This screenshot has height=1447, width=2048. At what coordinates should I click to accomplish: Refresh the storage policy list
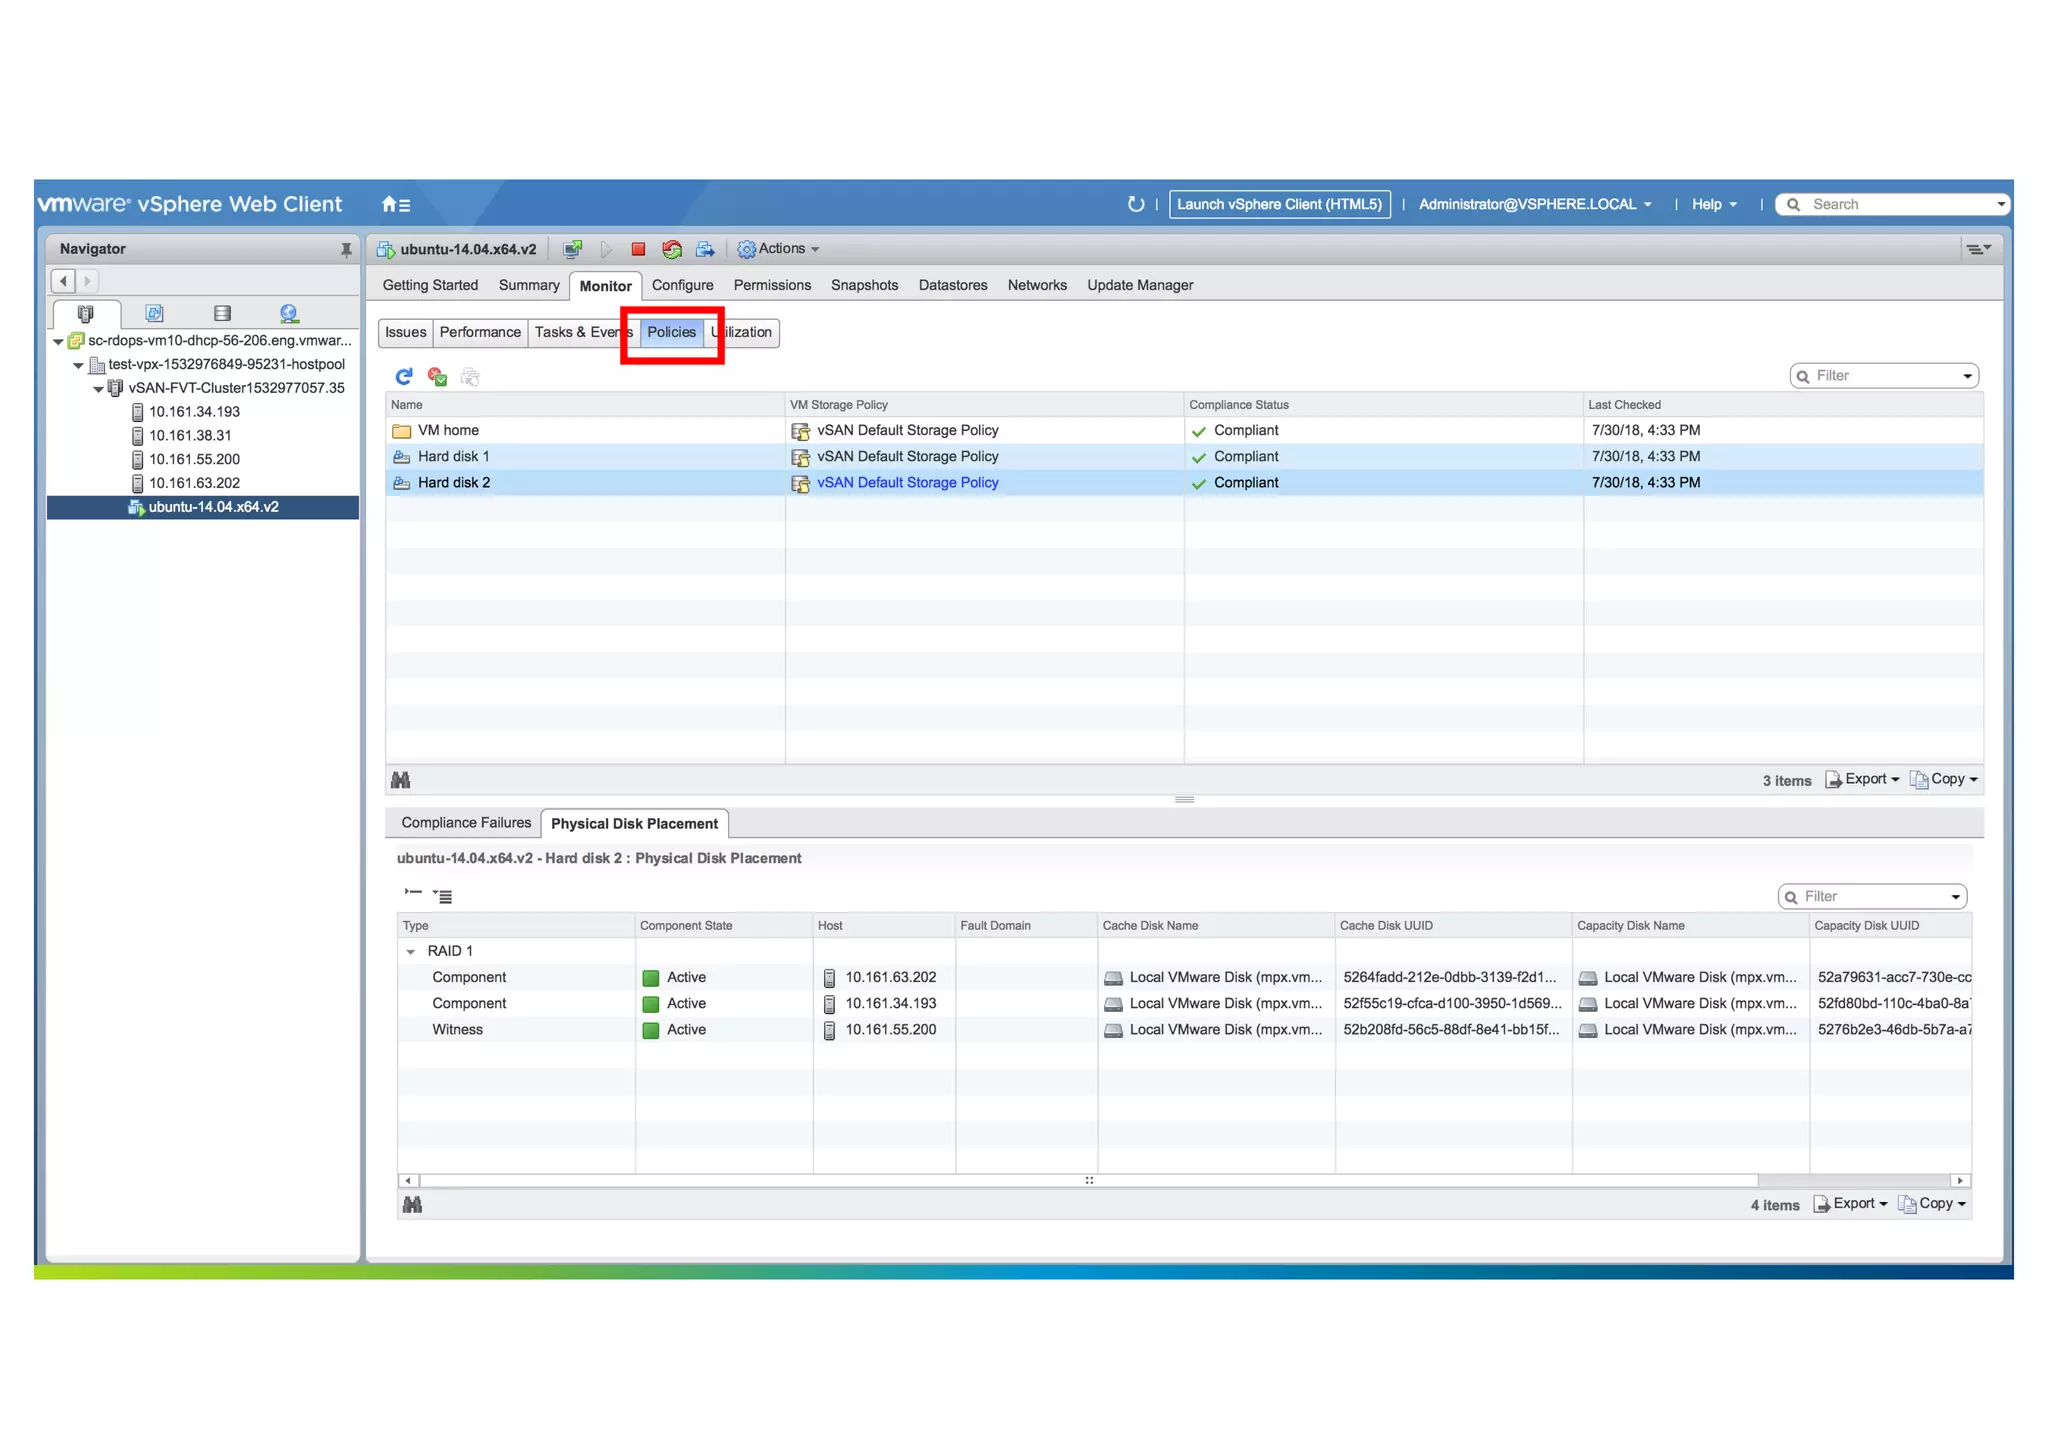click(x=404, y=377)
